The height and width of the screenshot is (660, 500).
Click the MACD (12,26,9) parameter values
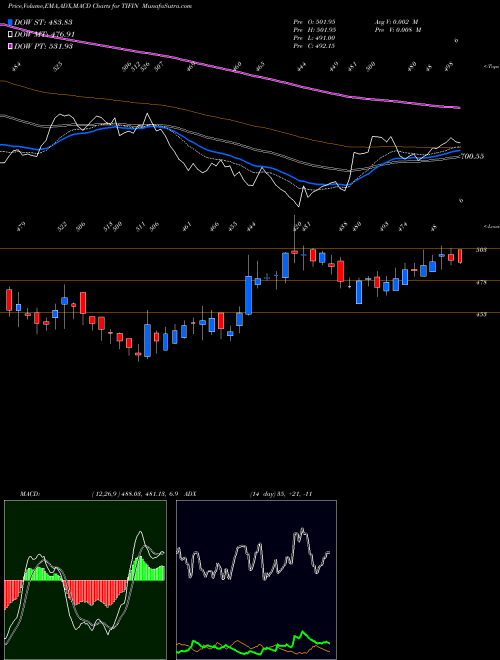click(x=136, y=494)
